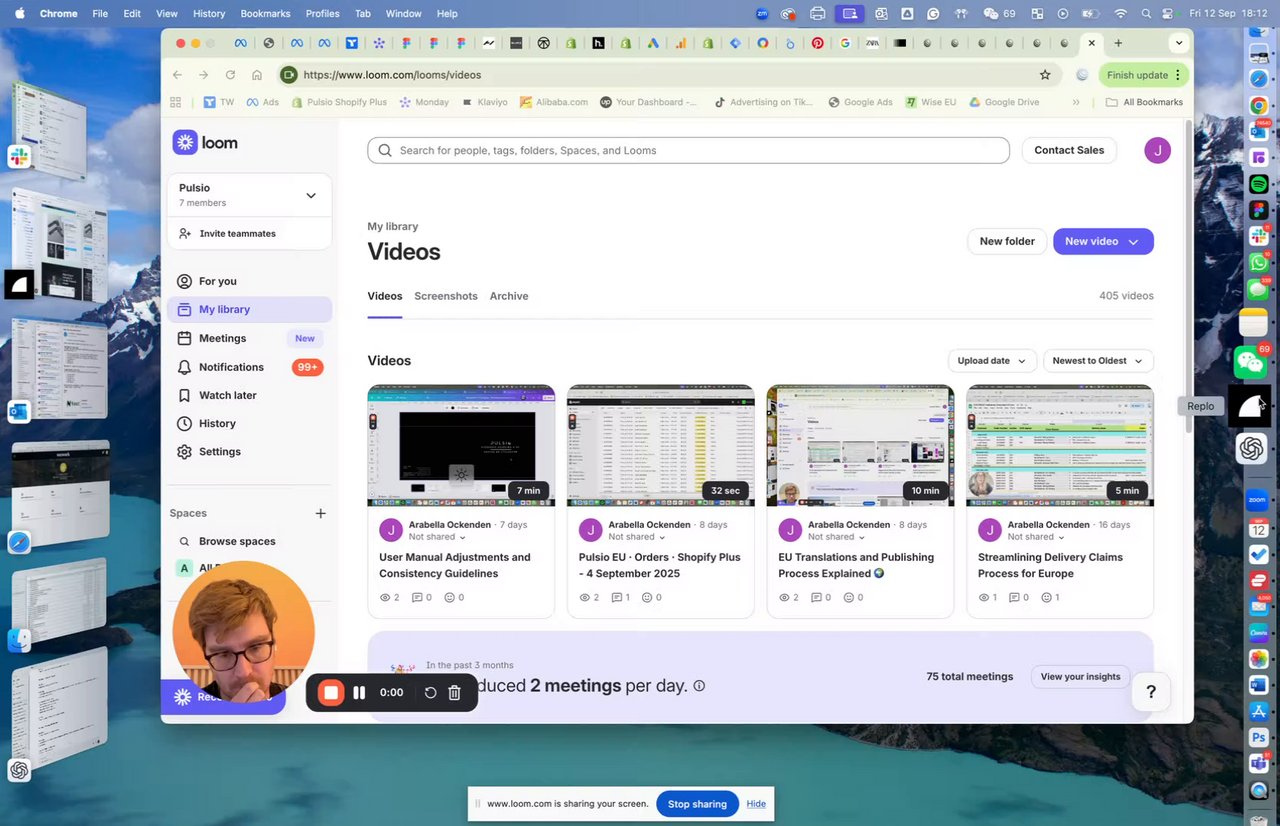The height and width of the screenshot is (826, 1280).
Task: Open Settings in the Loom sidebar
Action: [249, 451]
